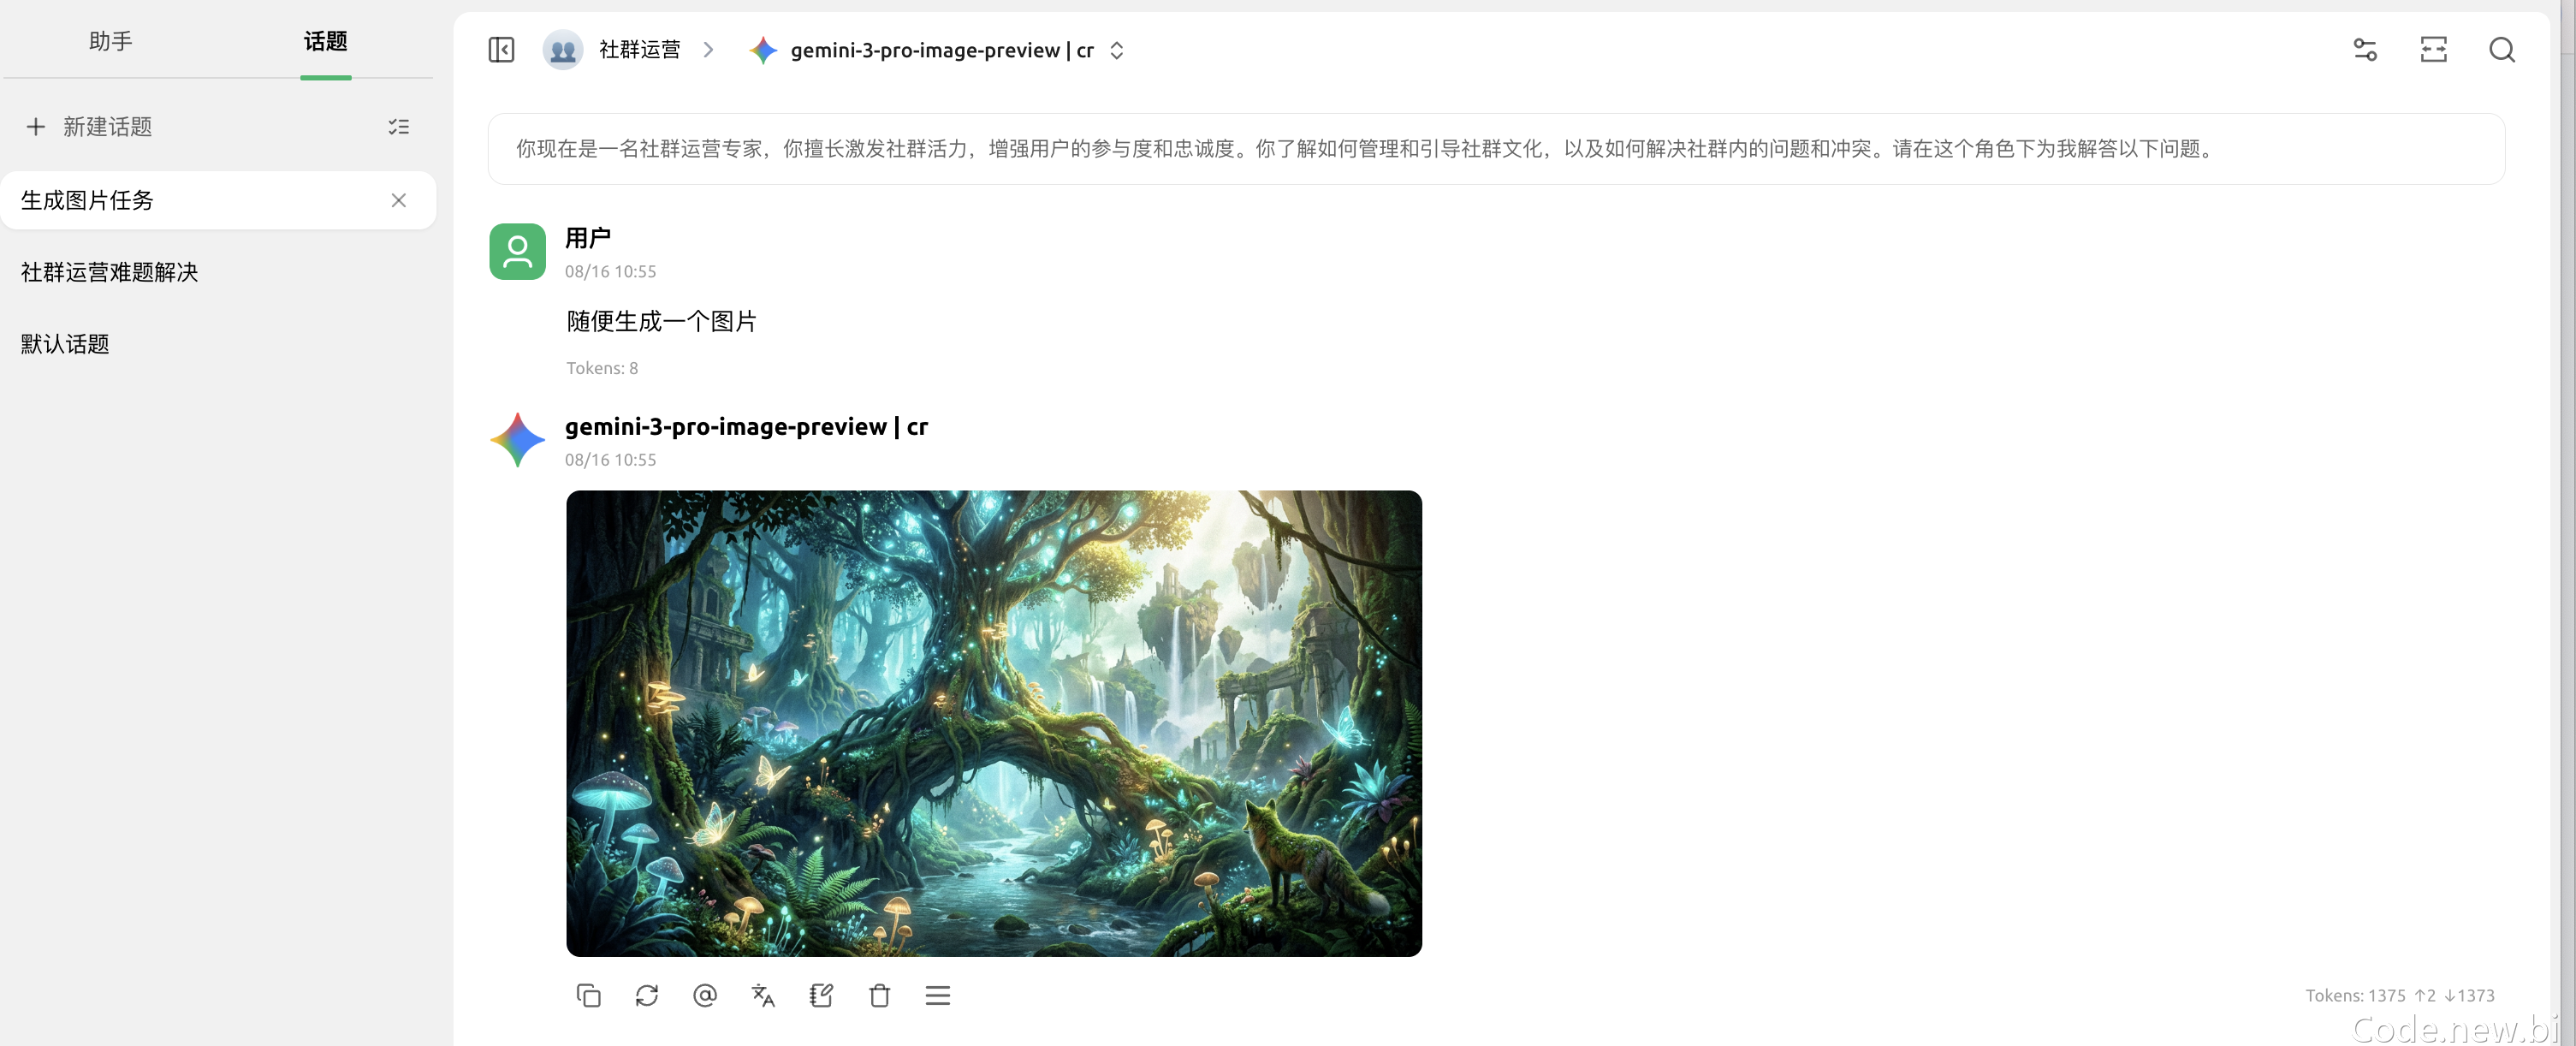Click the expand chat layout icon
Image resolution: width=2576 pixels, height=1046 pixels.
coord(2433,50)
